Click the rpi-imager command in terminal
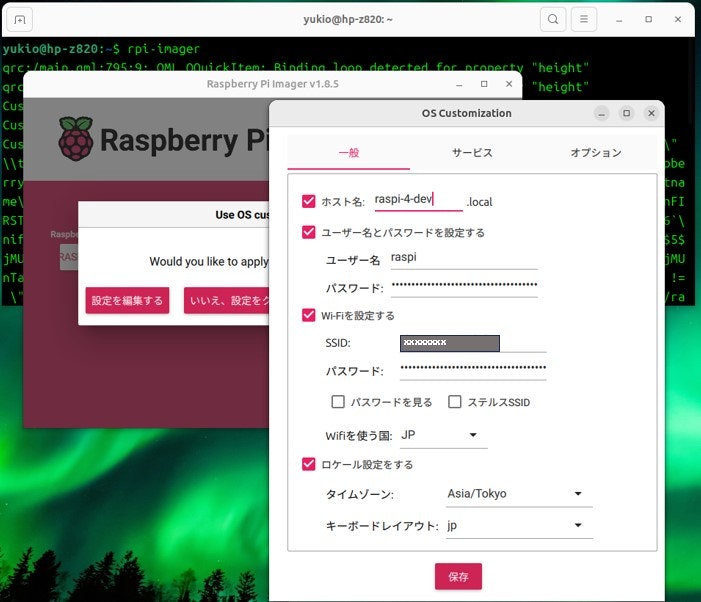 point(163,49)
